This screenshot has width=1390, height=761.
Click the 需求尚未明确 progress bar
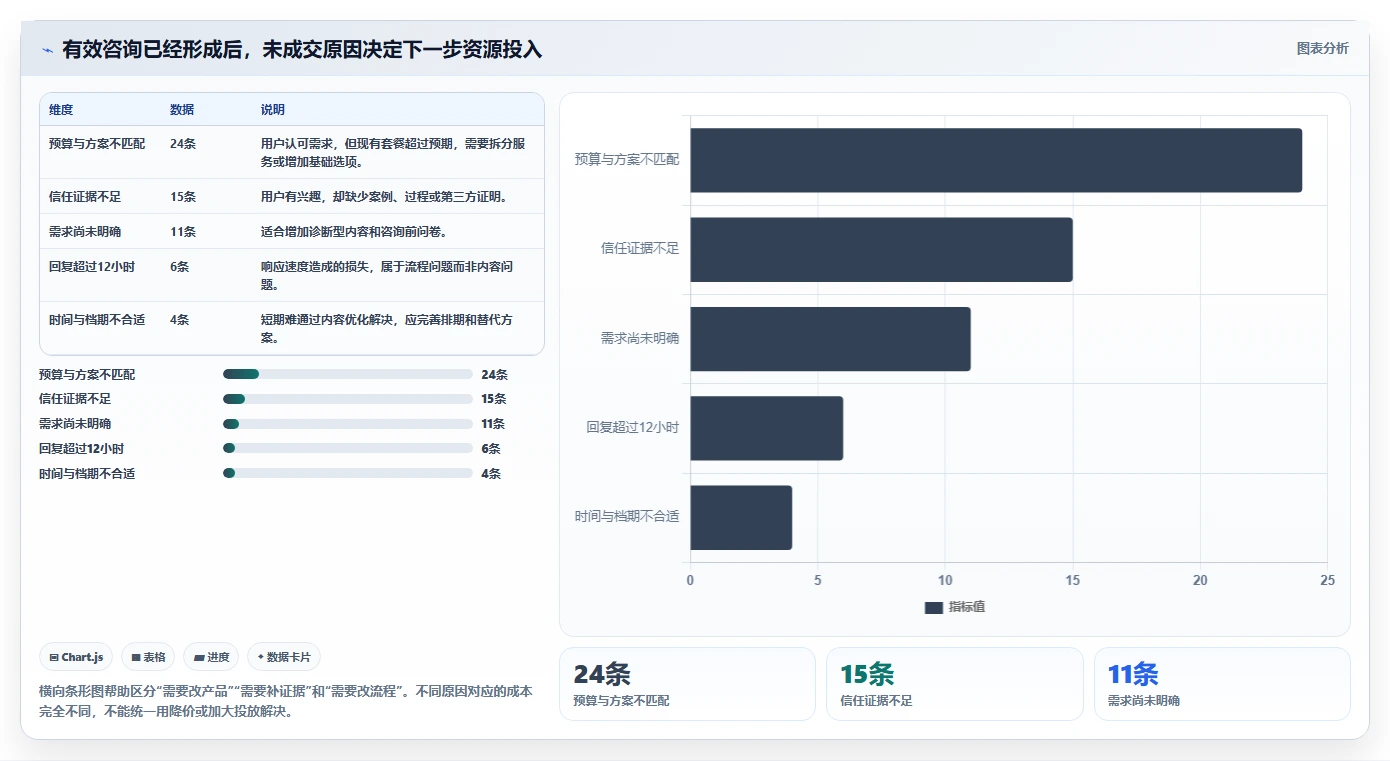pos(348,424)
